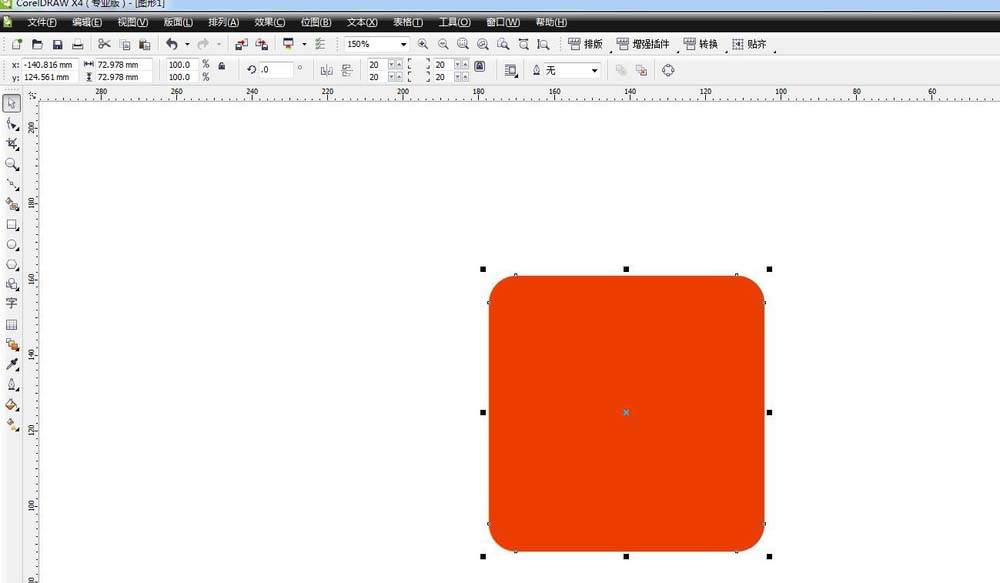Toggle the round corners together lock
Image resolution: width=1000 pixels, height=583 pixels.
click(x=479, y=67)
